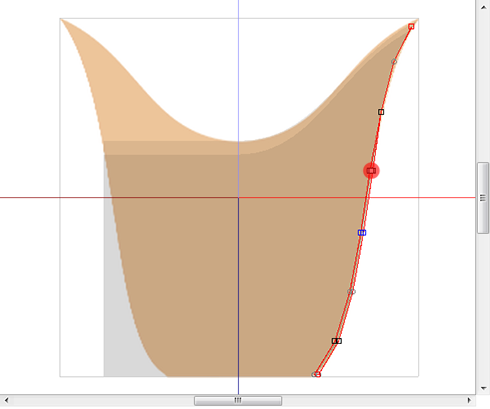Click the horizontal scrollbar thumb
The height and width of the screenshot is (409, 490).
coord(238,400)
